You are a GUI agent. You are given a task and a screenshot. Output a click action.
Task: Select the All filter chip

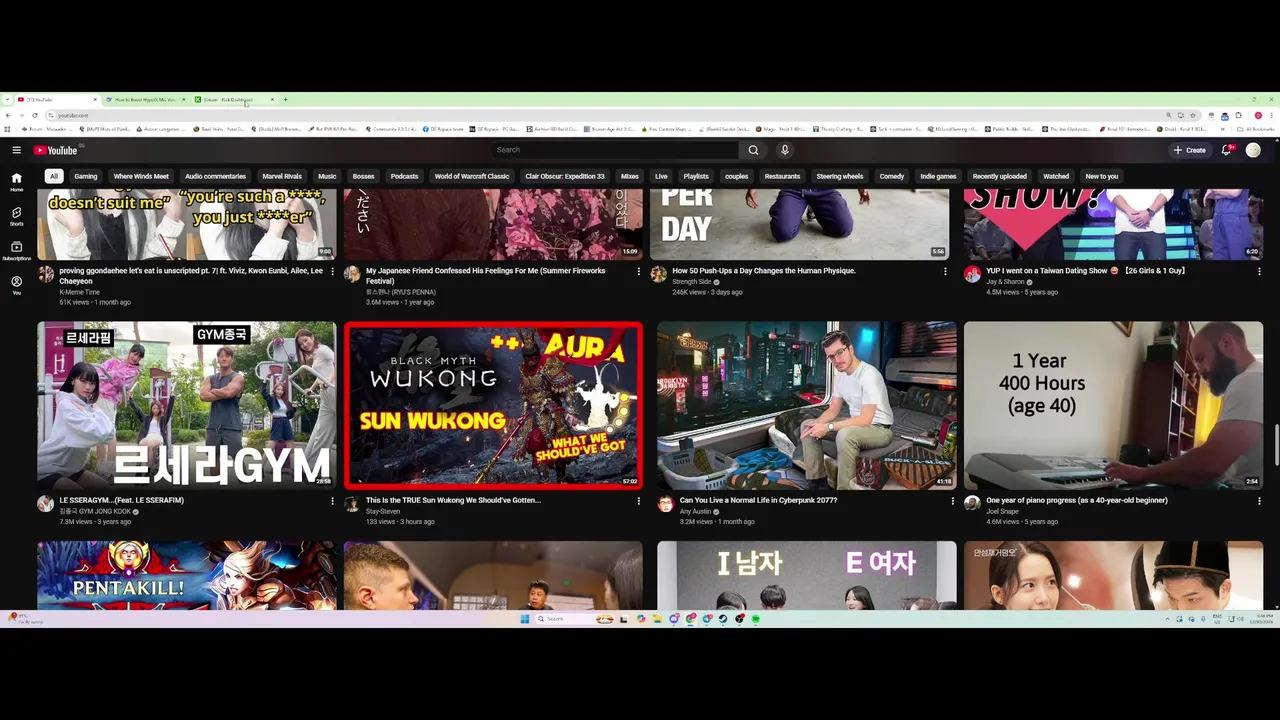[x=54, y=176]
